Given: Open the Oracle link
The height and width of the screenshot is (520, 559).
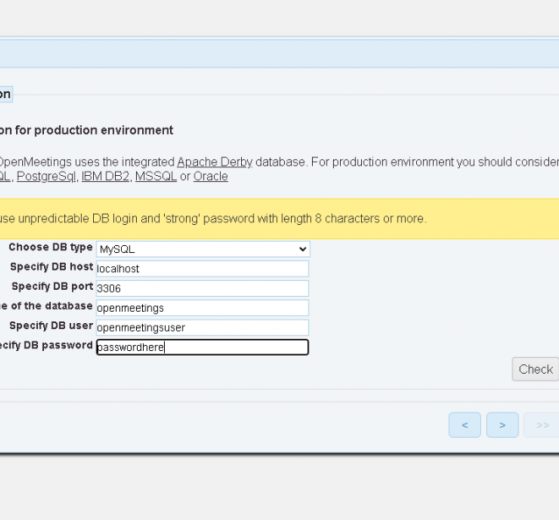Looking at the screenshot, I should click(x=211, y=176).
